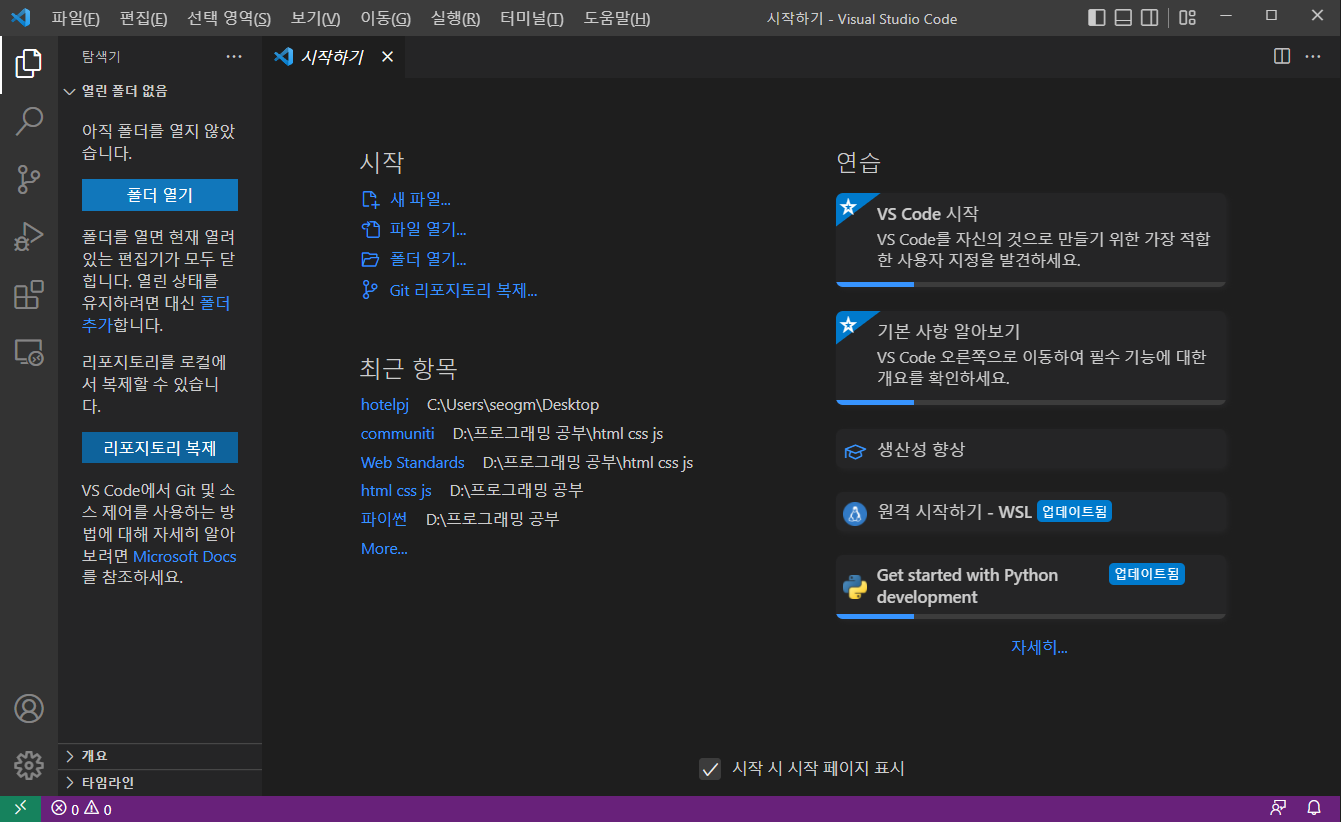
Task: Open the 이동(G) menu
Action: pyautogui.click(x=385, y=19)
